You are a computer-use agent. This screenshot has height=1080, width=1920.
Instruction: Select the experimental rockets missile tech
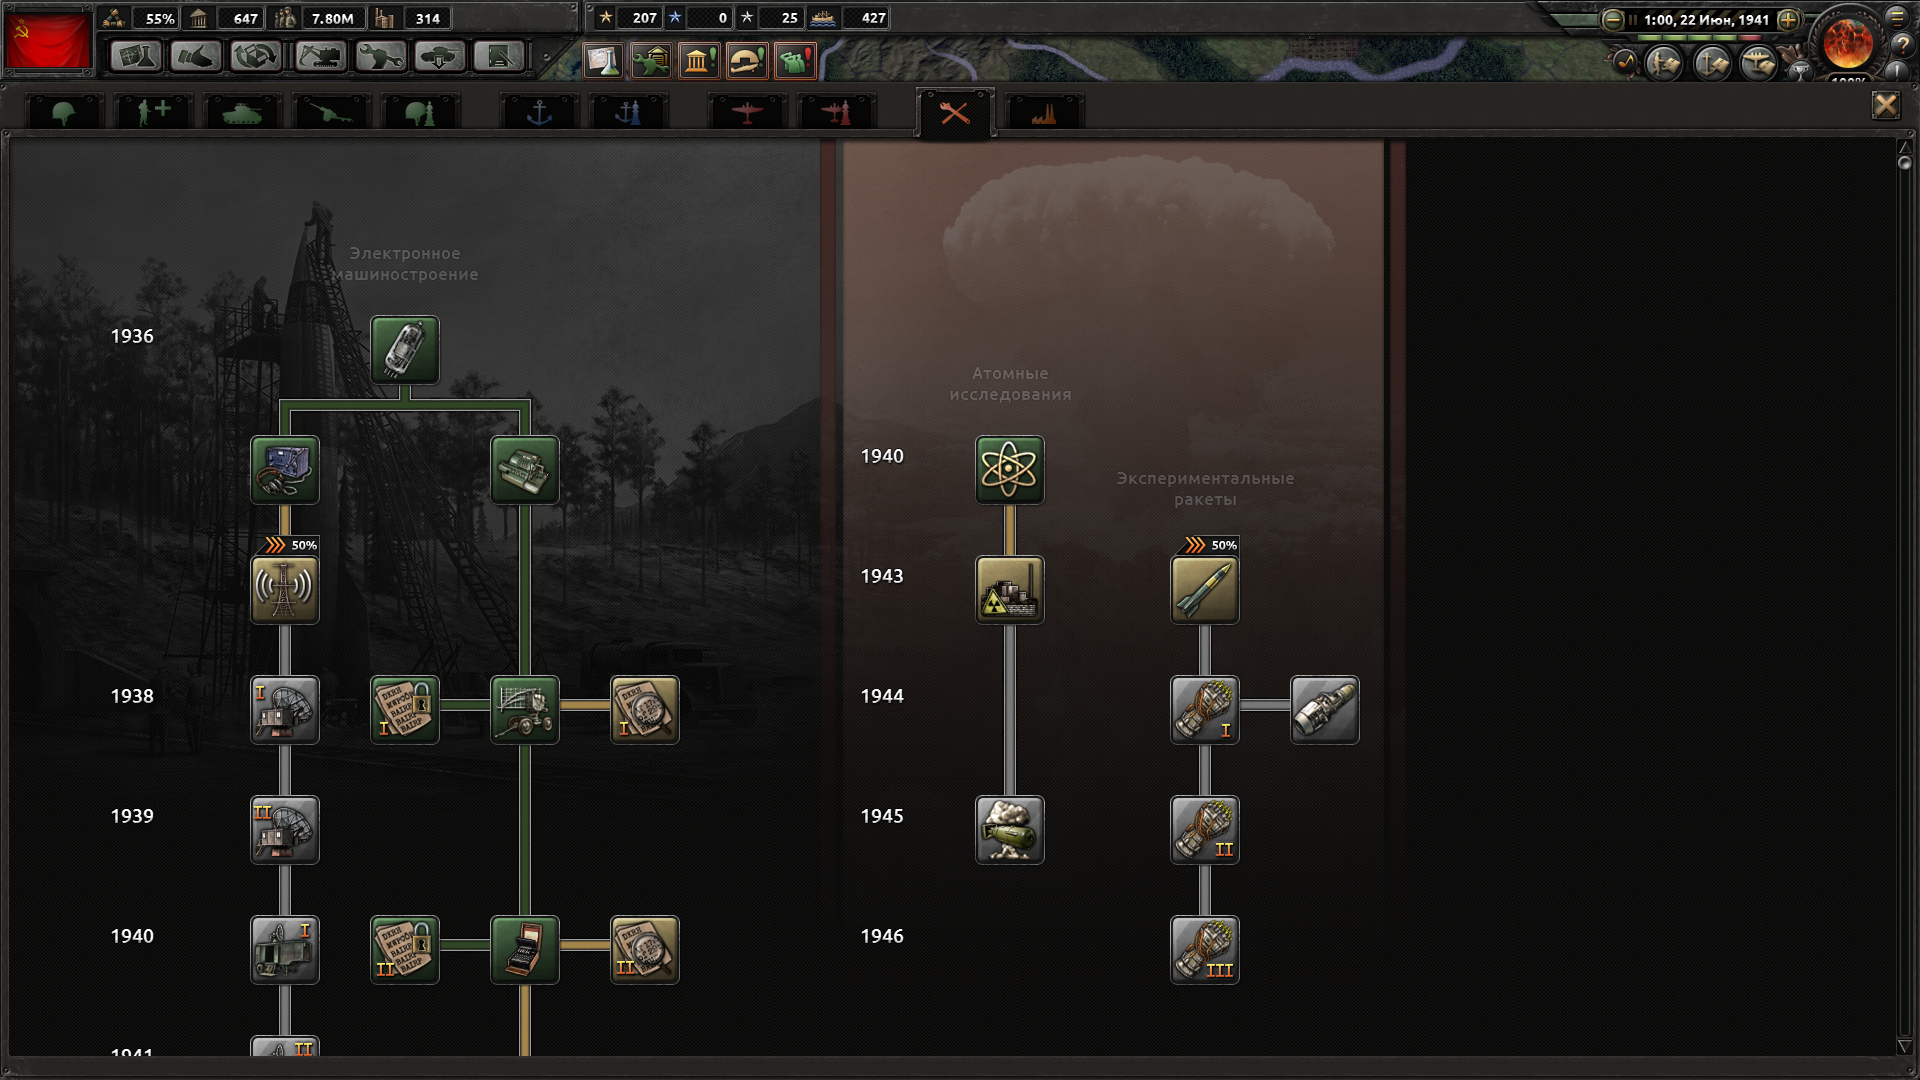pyautogui.click(x=1205, y=590)
